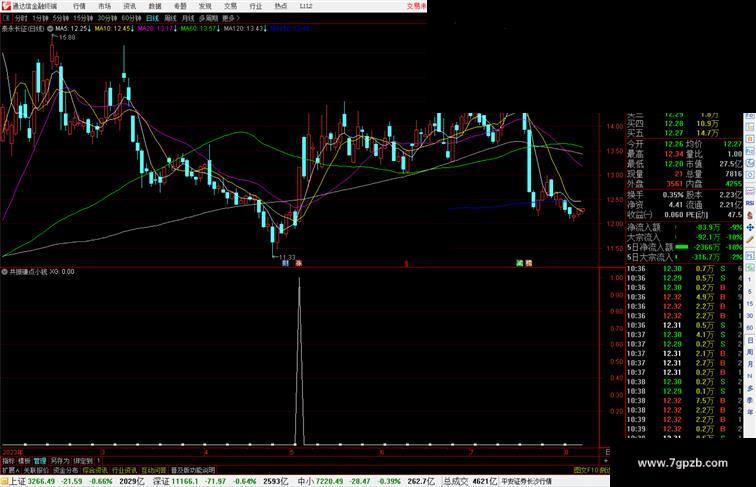Open the 关联报价 tab
The height and width of the screenshot is (487, 756).
(36, 470)
